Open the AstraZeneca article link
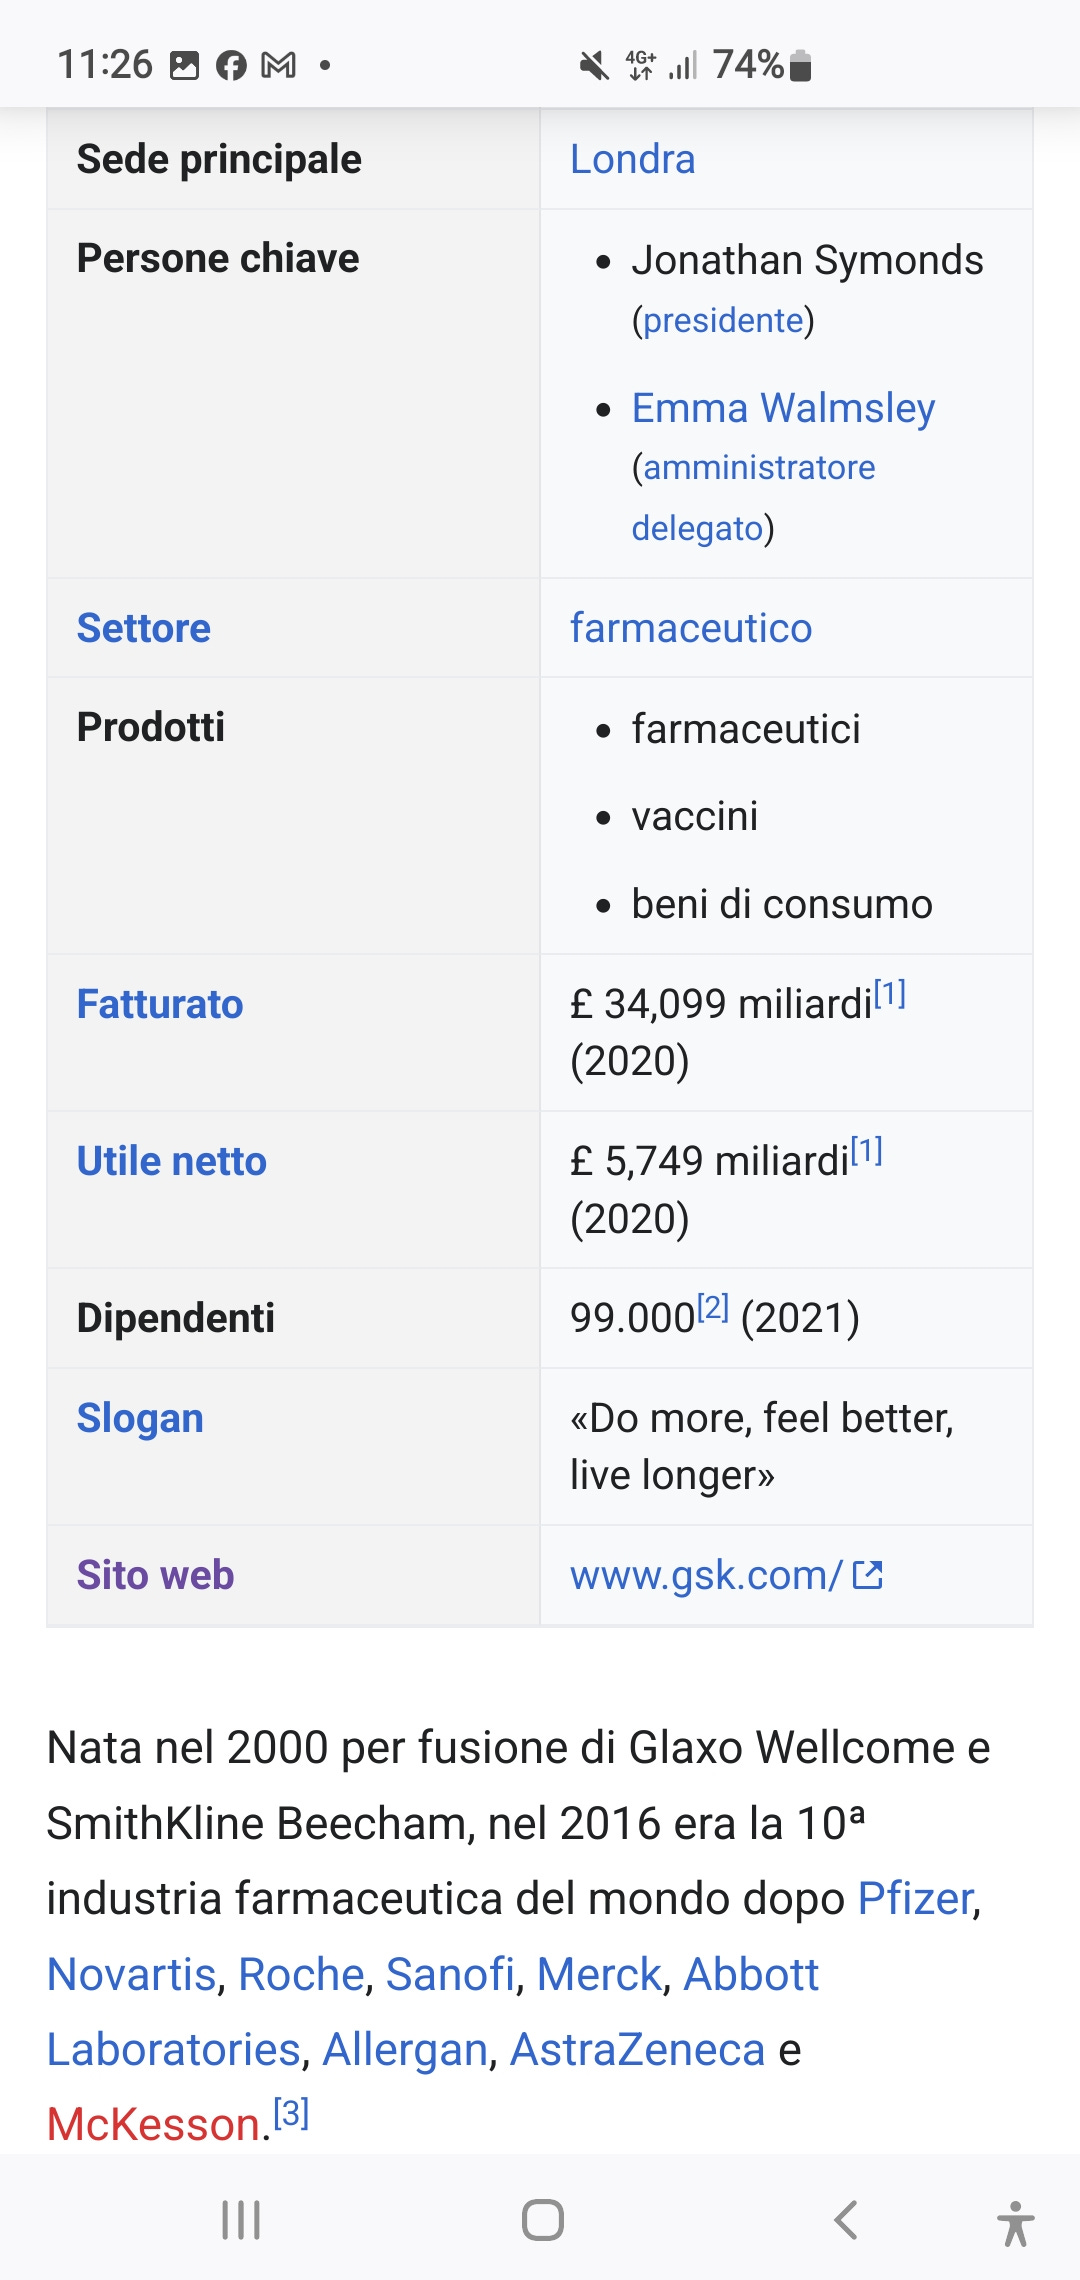This screenshot has width=1080, height=2280. point(637,2049)
